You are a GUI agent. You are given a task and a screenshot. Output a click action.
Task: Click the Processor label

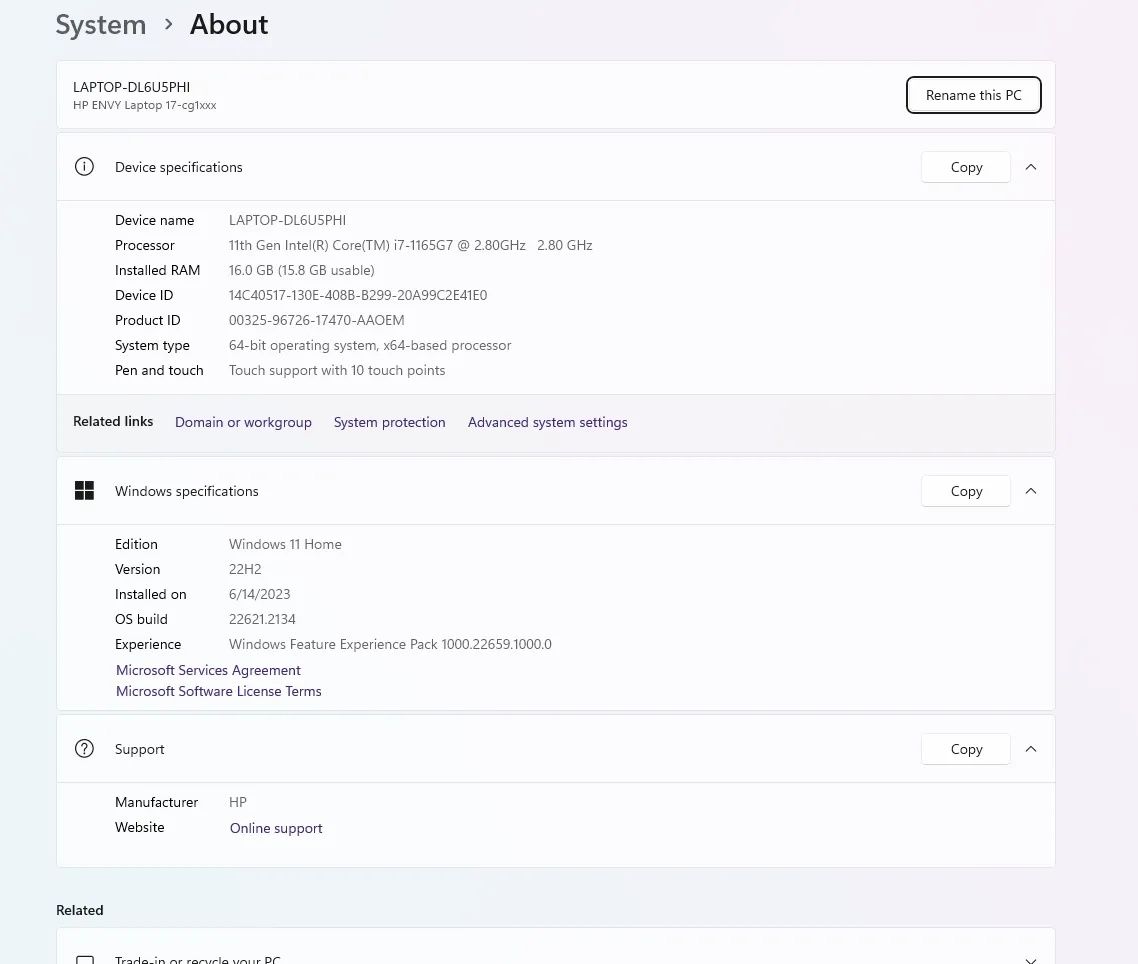144,245
